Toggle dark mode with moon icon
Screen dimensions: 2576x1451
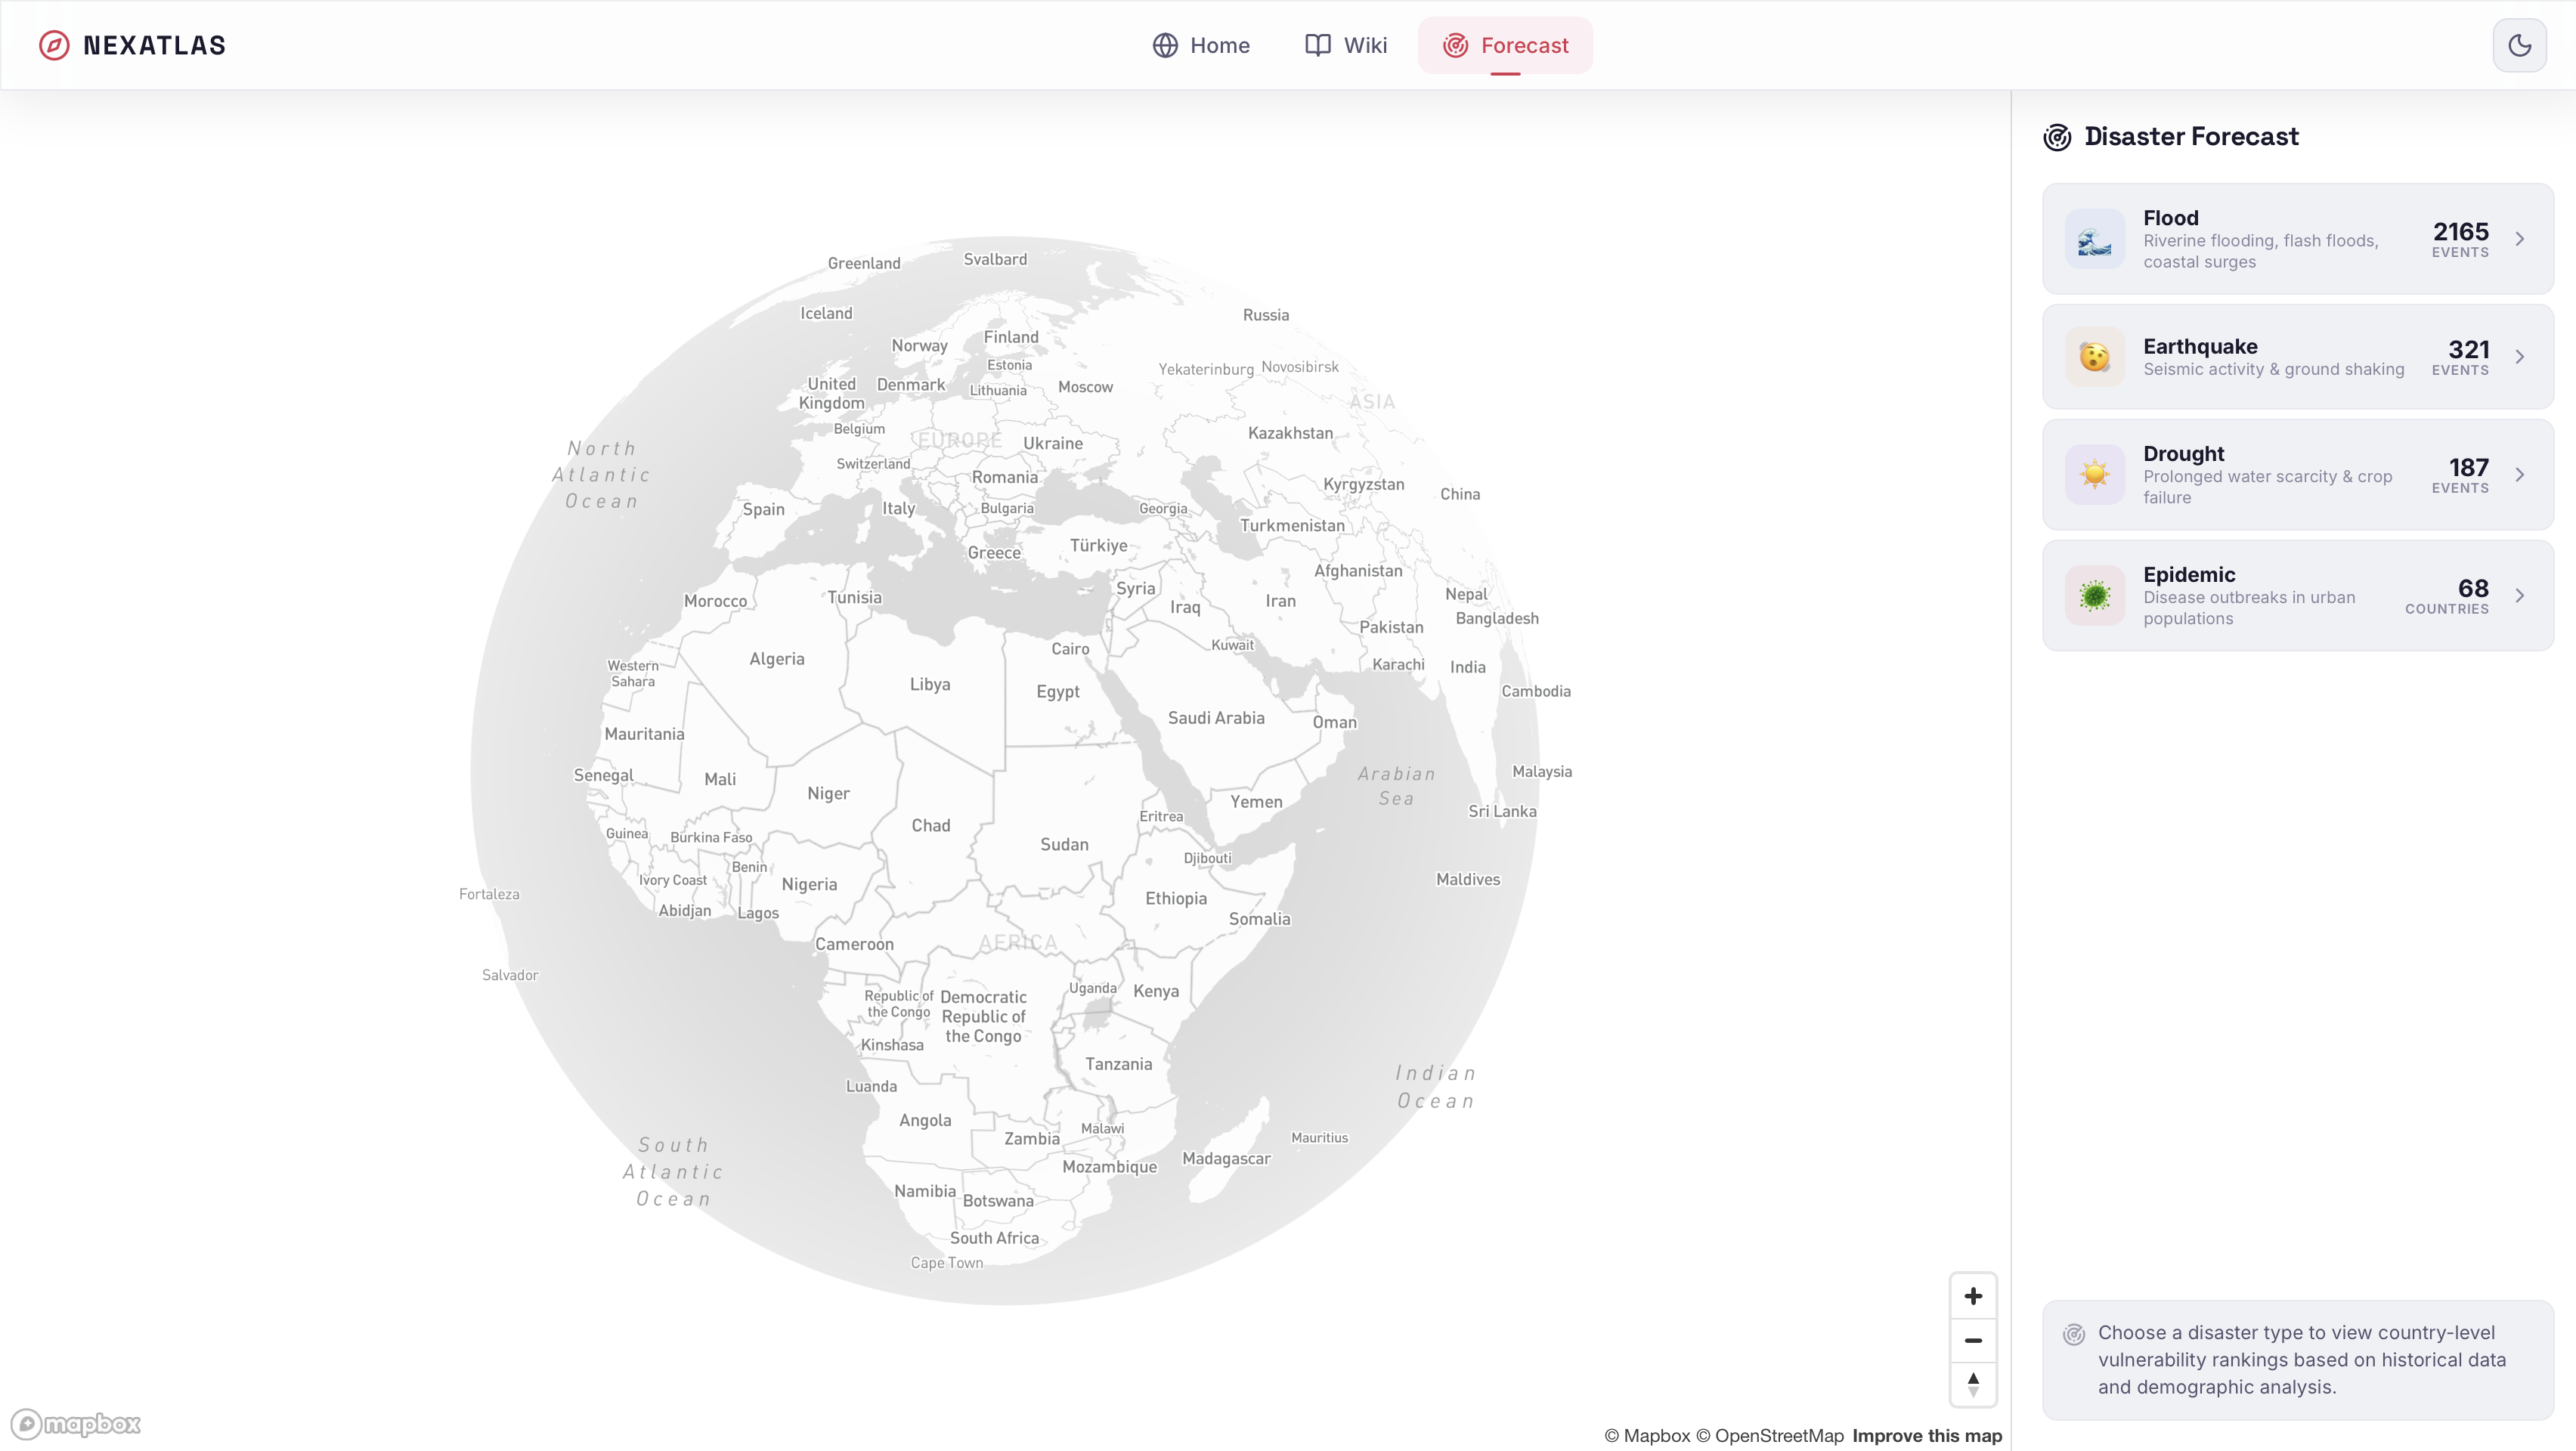pos(2519,45)
